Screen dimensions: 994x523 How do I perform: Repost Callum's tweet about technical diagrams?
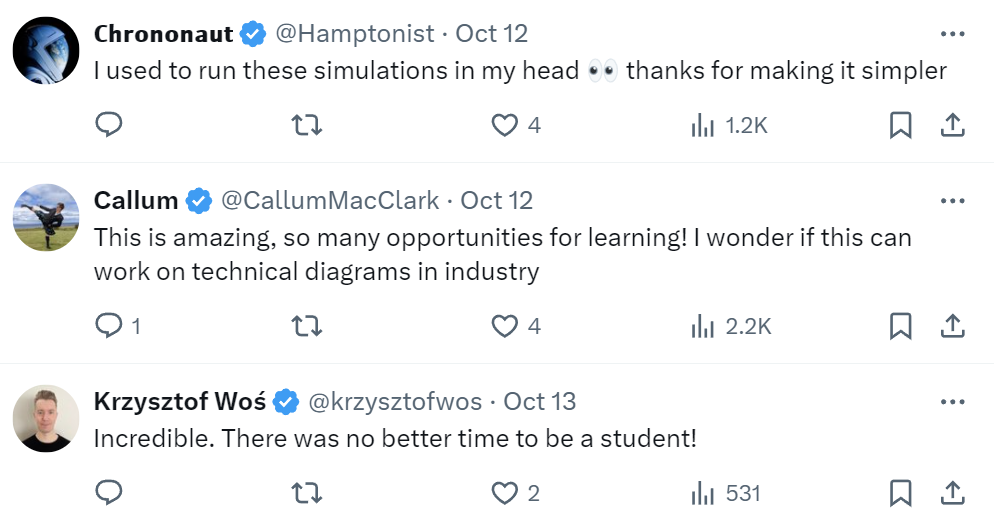coord(306,326)
